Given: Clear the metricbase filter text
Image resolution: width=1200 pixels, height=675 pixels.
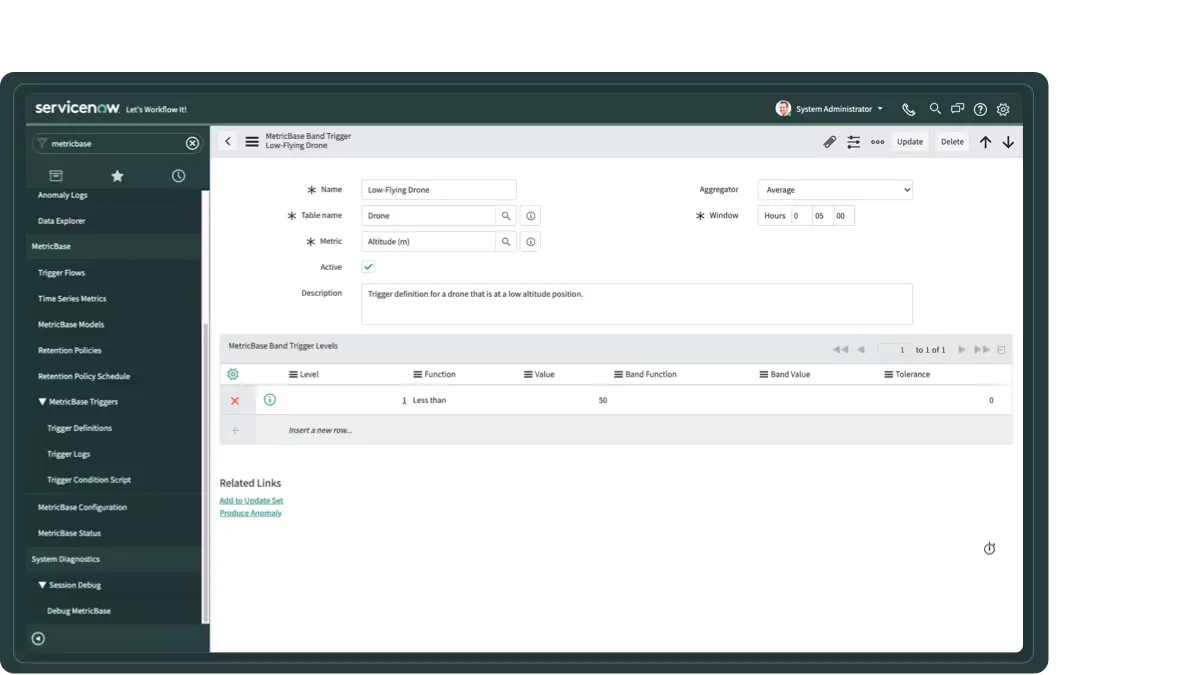Looking at the screenshot, I should point(193,143).
